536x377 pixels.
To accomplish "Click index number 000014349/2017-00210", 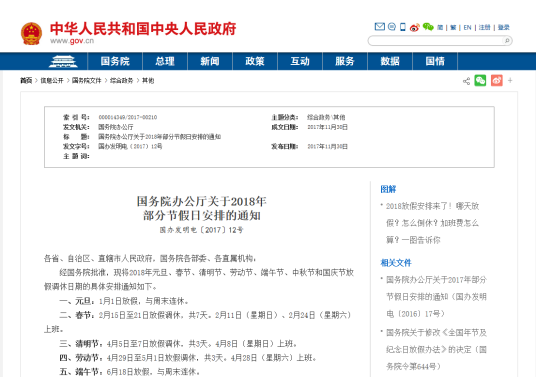I will tap(128, 117).
